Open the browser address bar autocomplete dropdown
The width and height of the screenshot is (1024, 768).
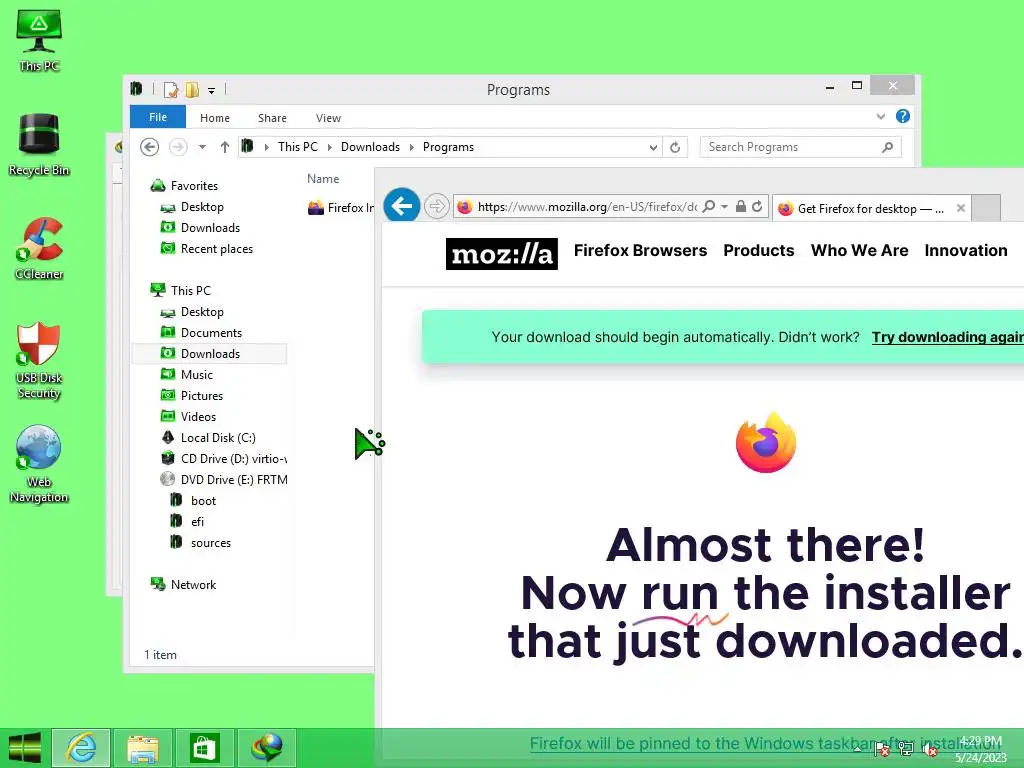click(x=724, y=206)
